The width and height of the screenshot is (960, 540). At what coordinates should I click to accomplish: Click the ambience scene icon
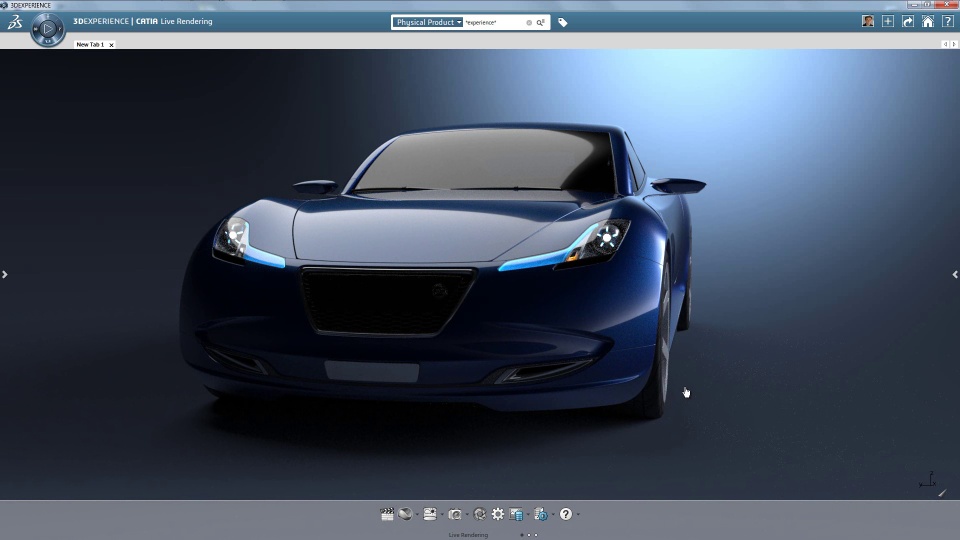[x=430, y=514]
